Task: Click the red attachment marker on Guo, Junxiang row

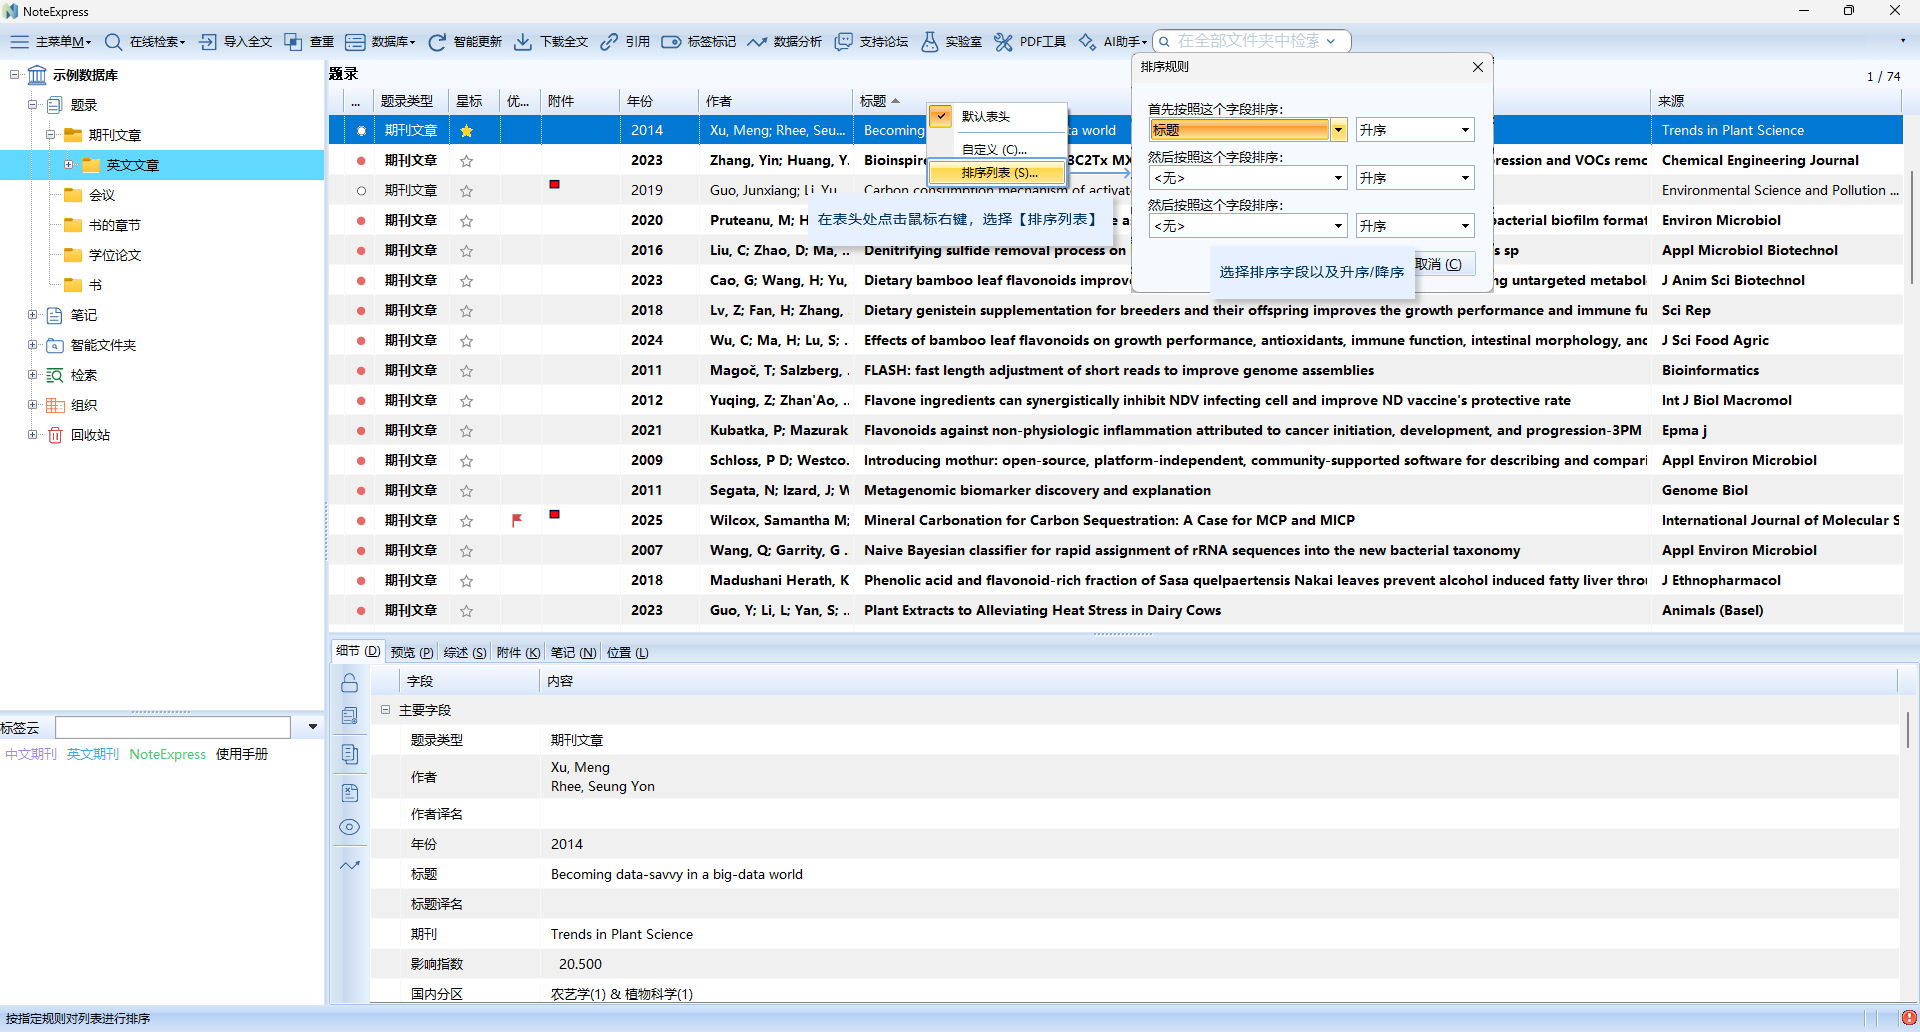Action: [x=554, y=184]
